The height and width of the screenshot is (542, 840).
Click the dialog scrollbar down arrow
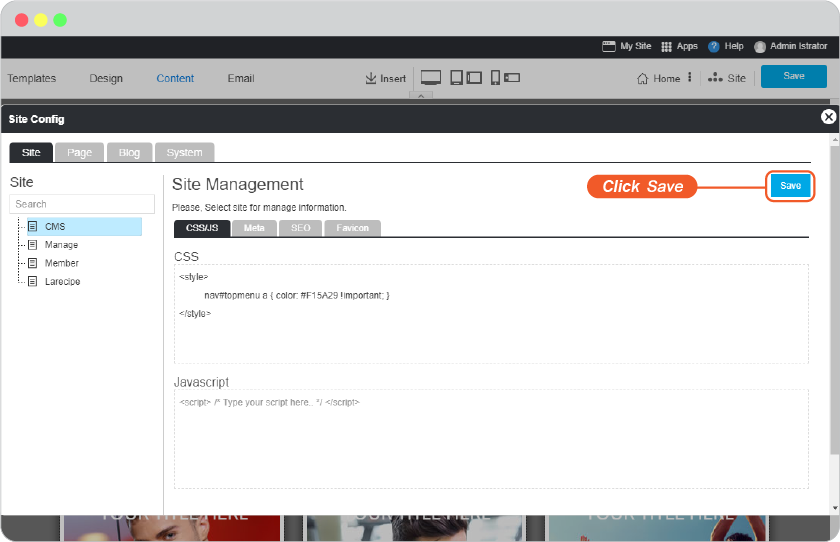835,508
